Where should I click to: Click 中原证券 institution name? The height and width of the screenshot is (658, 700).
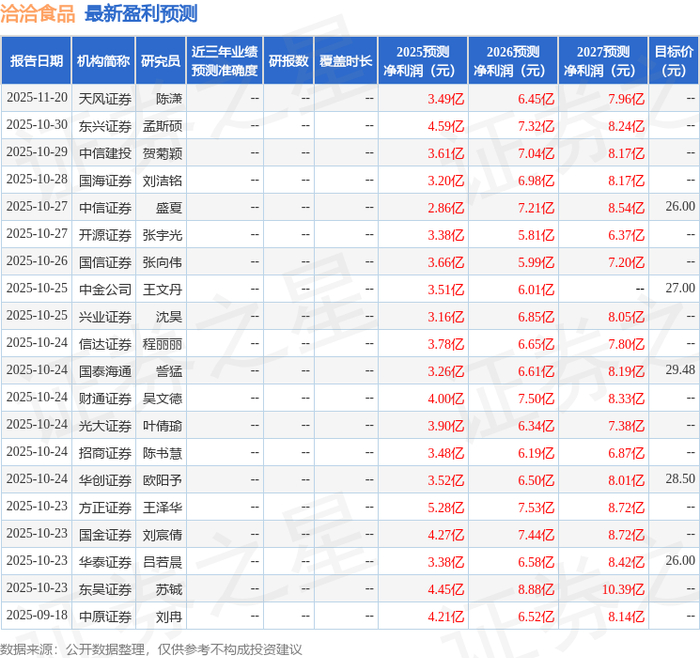pyautogui.click(x=105, y=616)
